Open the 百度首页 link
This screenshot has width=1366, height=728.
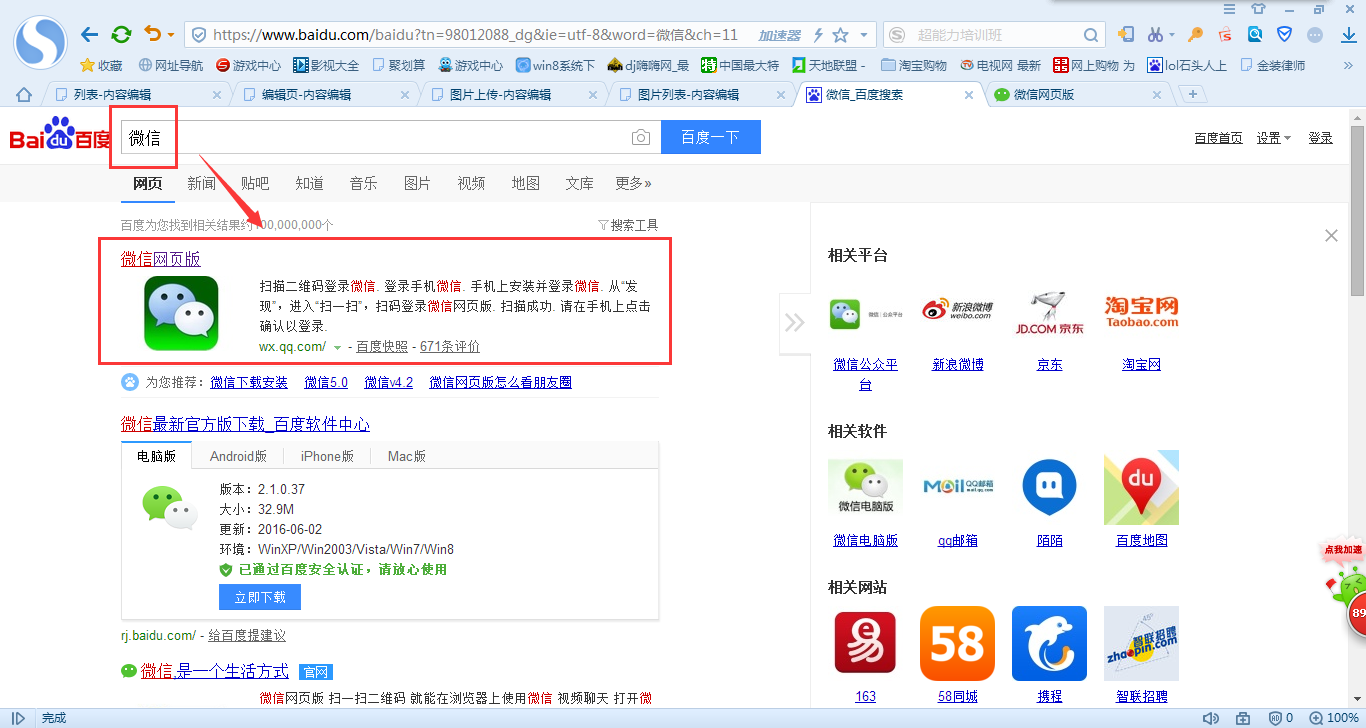(x=1218, y=138)
